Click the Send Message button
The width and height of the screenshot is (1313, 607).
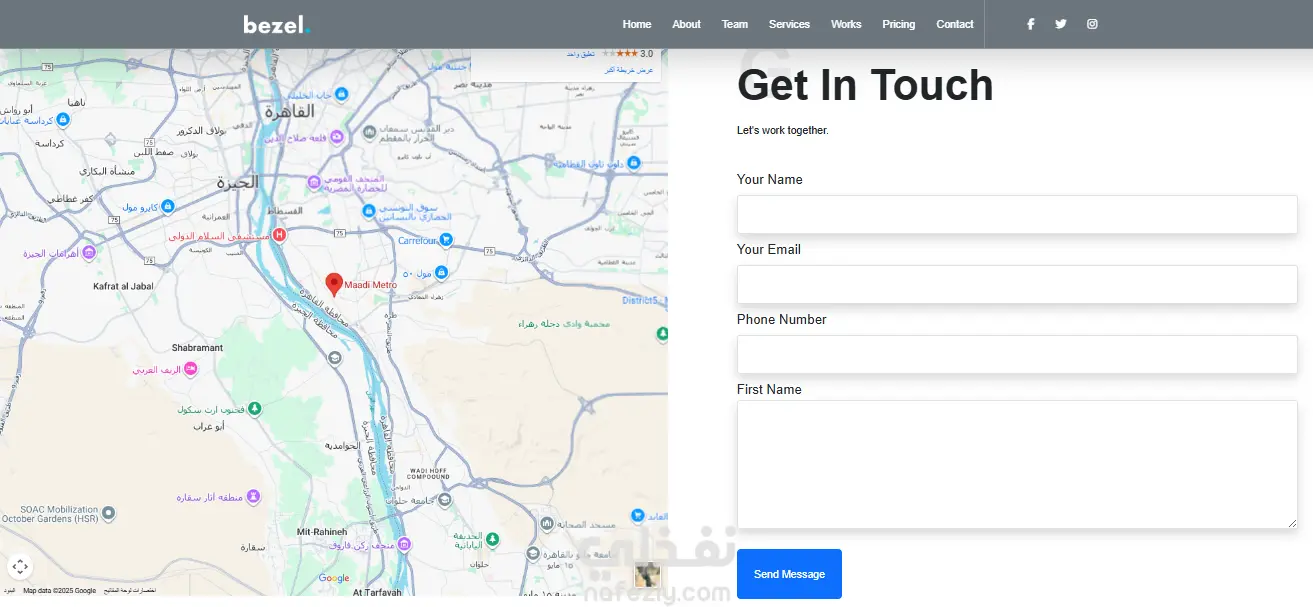[x=789, y=574]
